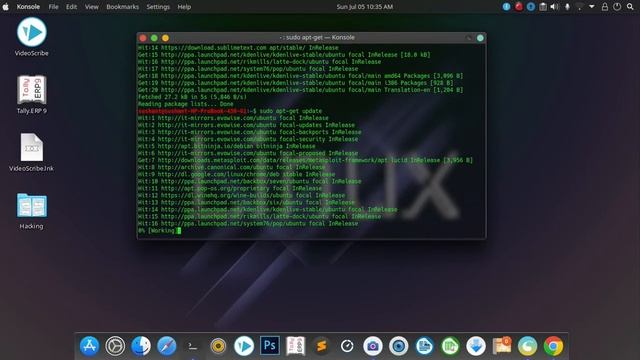The width and height of the screenshot is (640, 360).
Task: Open the Hacking folder on desktop
Action: tap(31, 211)
